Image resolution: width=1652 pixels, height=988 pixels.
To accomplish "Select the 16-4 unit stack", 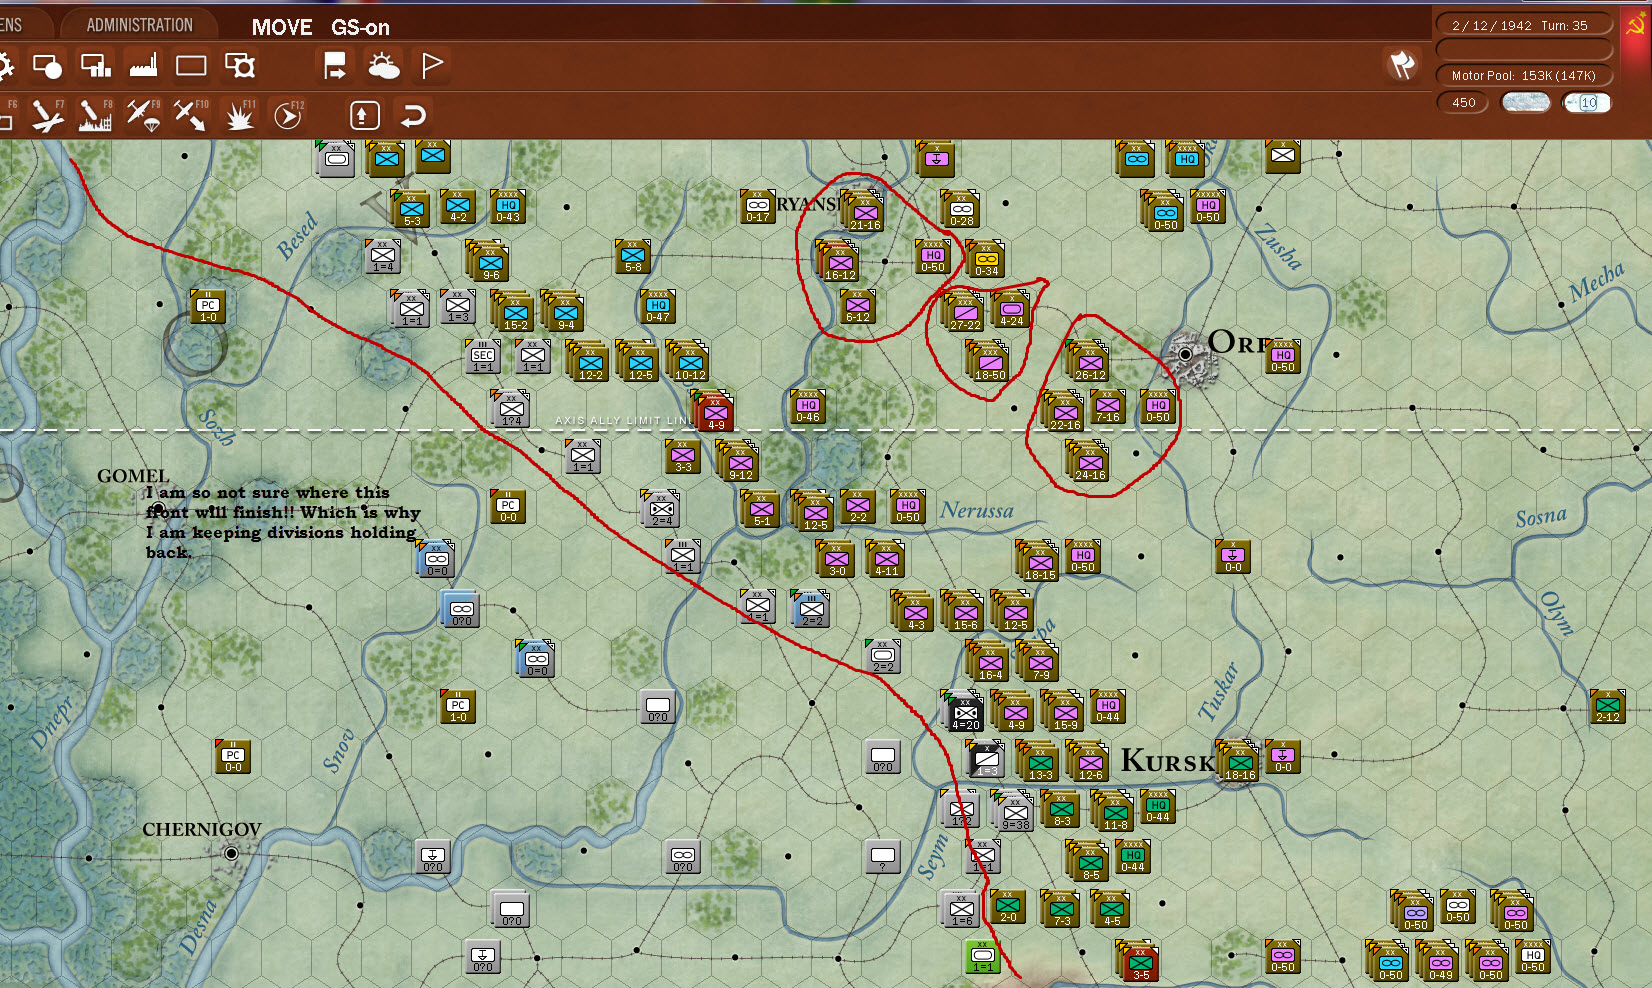I will pyautogui.click(x=989, y=661).
